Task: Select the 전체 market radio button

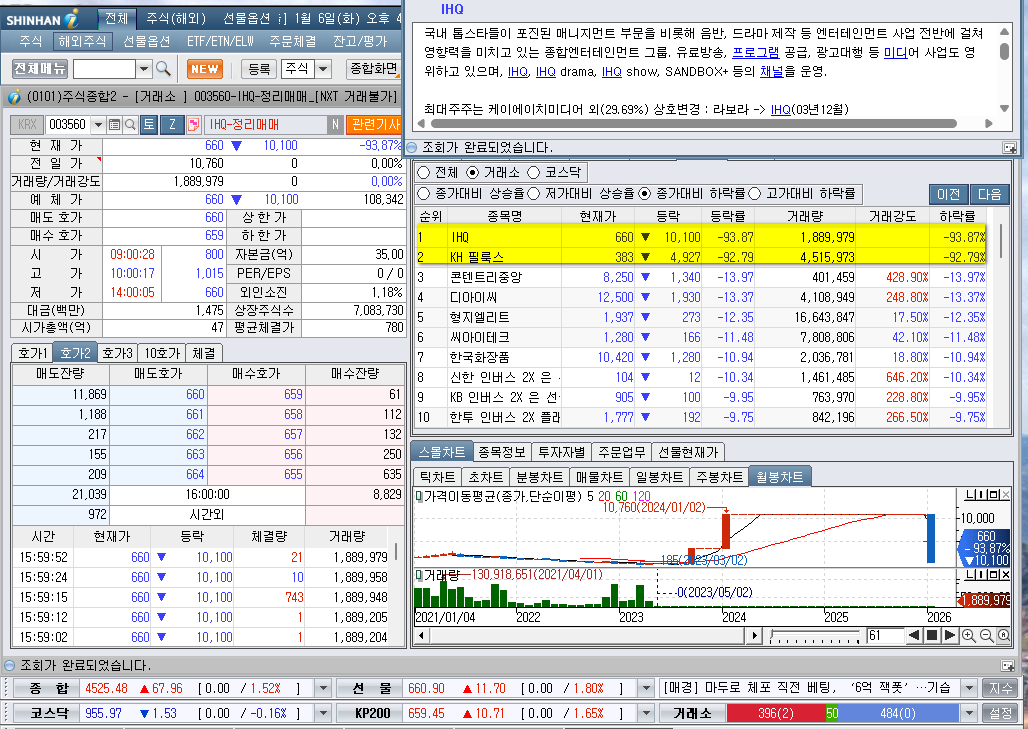Action: [x=424, y=172]
